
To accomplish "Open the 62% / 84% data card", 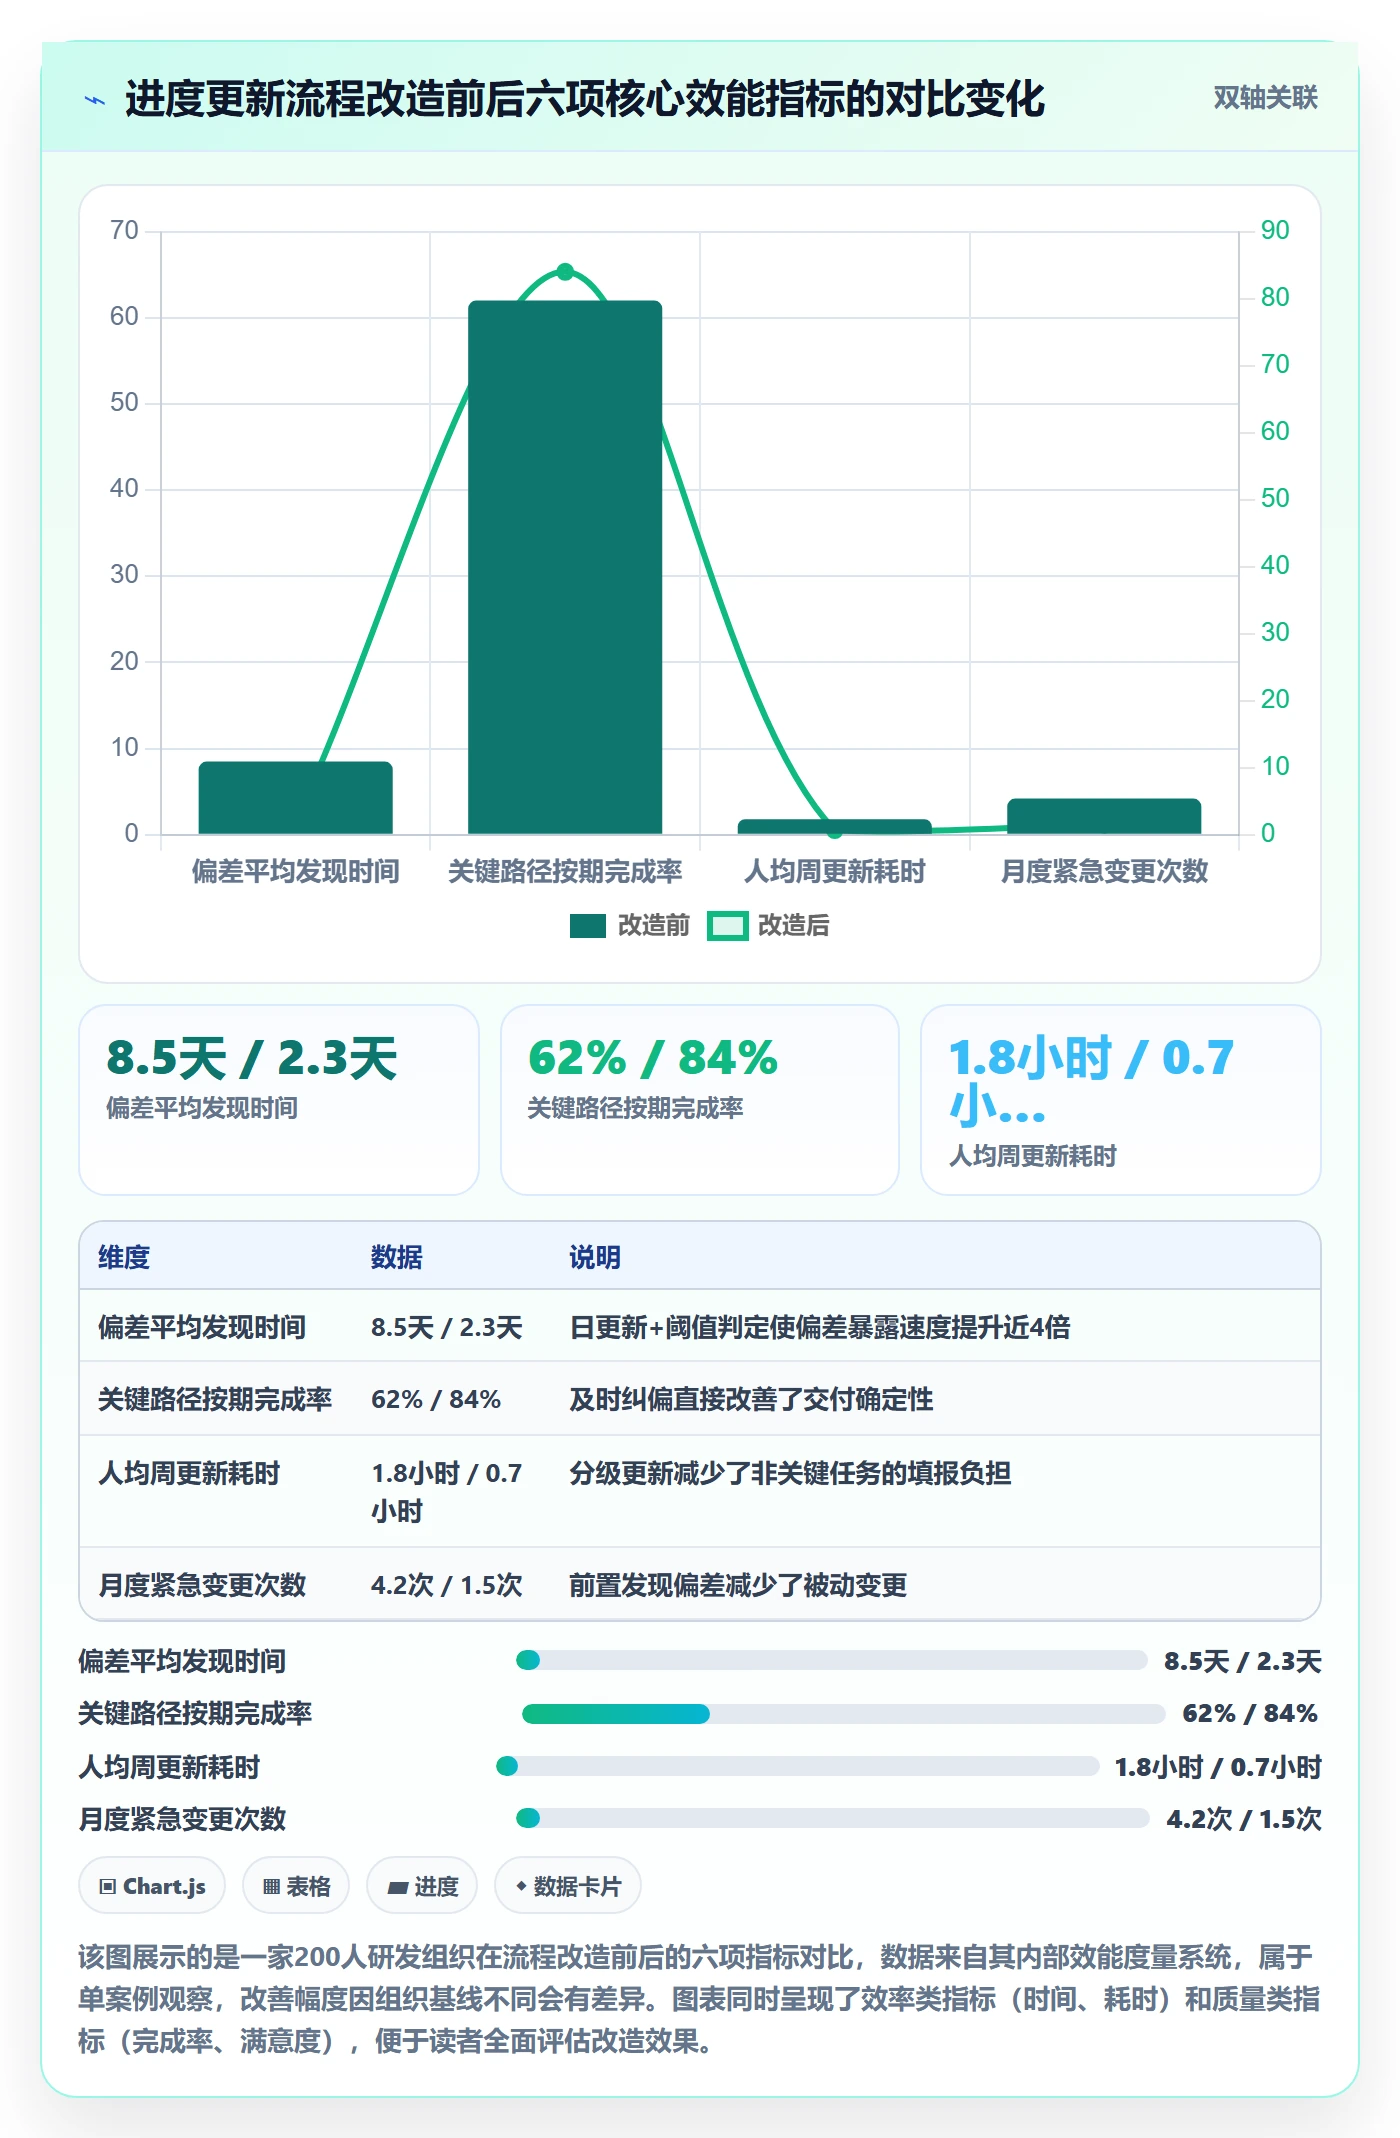I will 700,1099.
